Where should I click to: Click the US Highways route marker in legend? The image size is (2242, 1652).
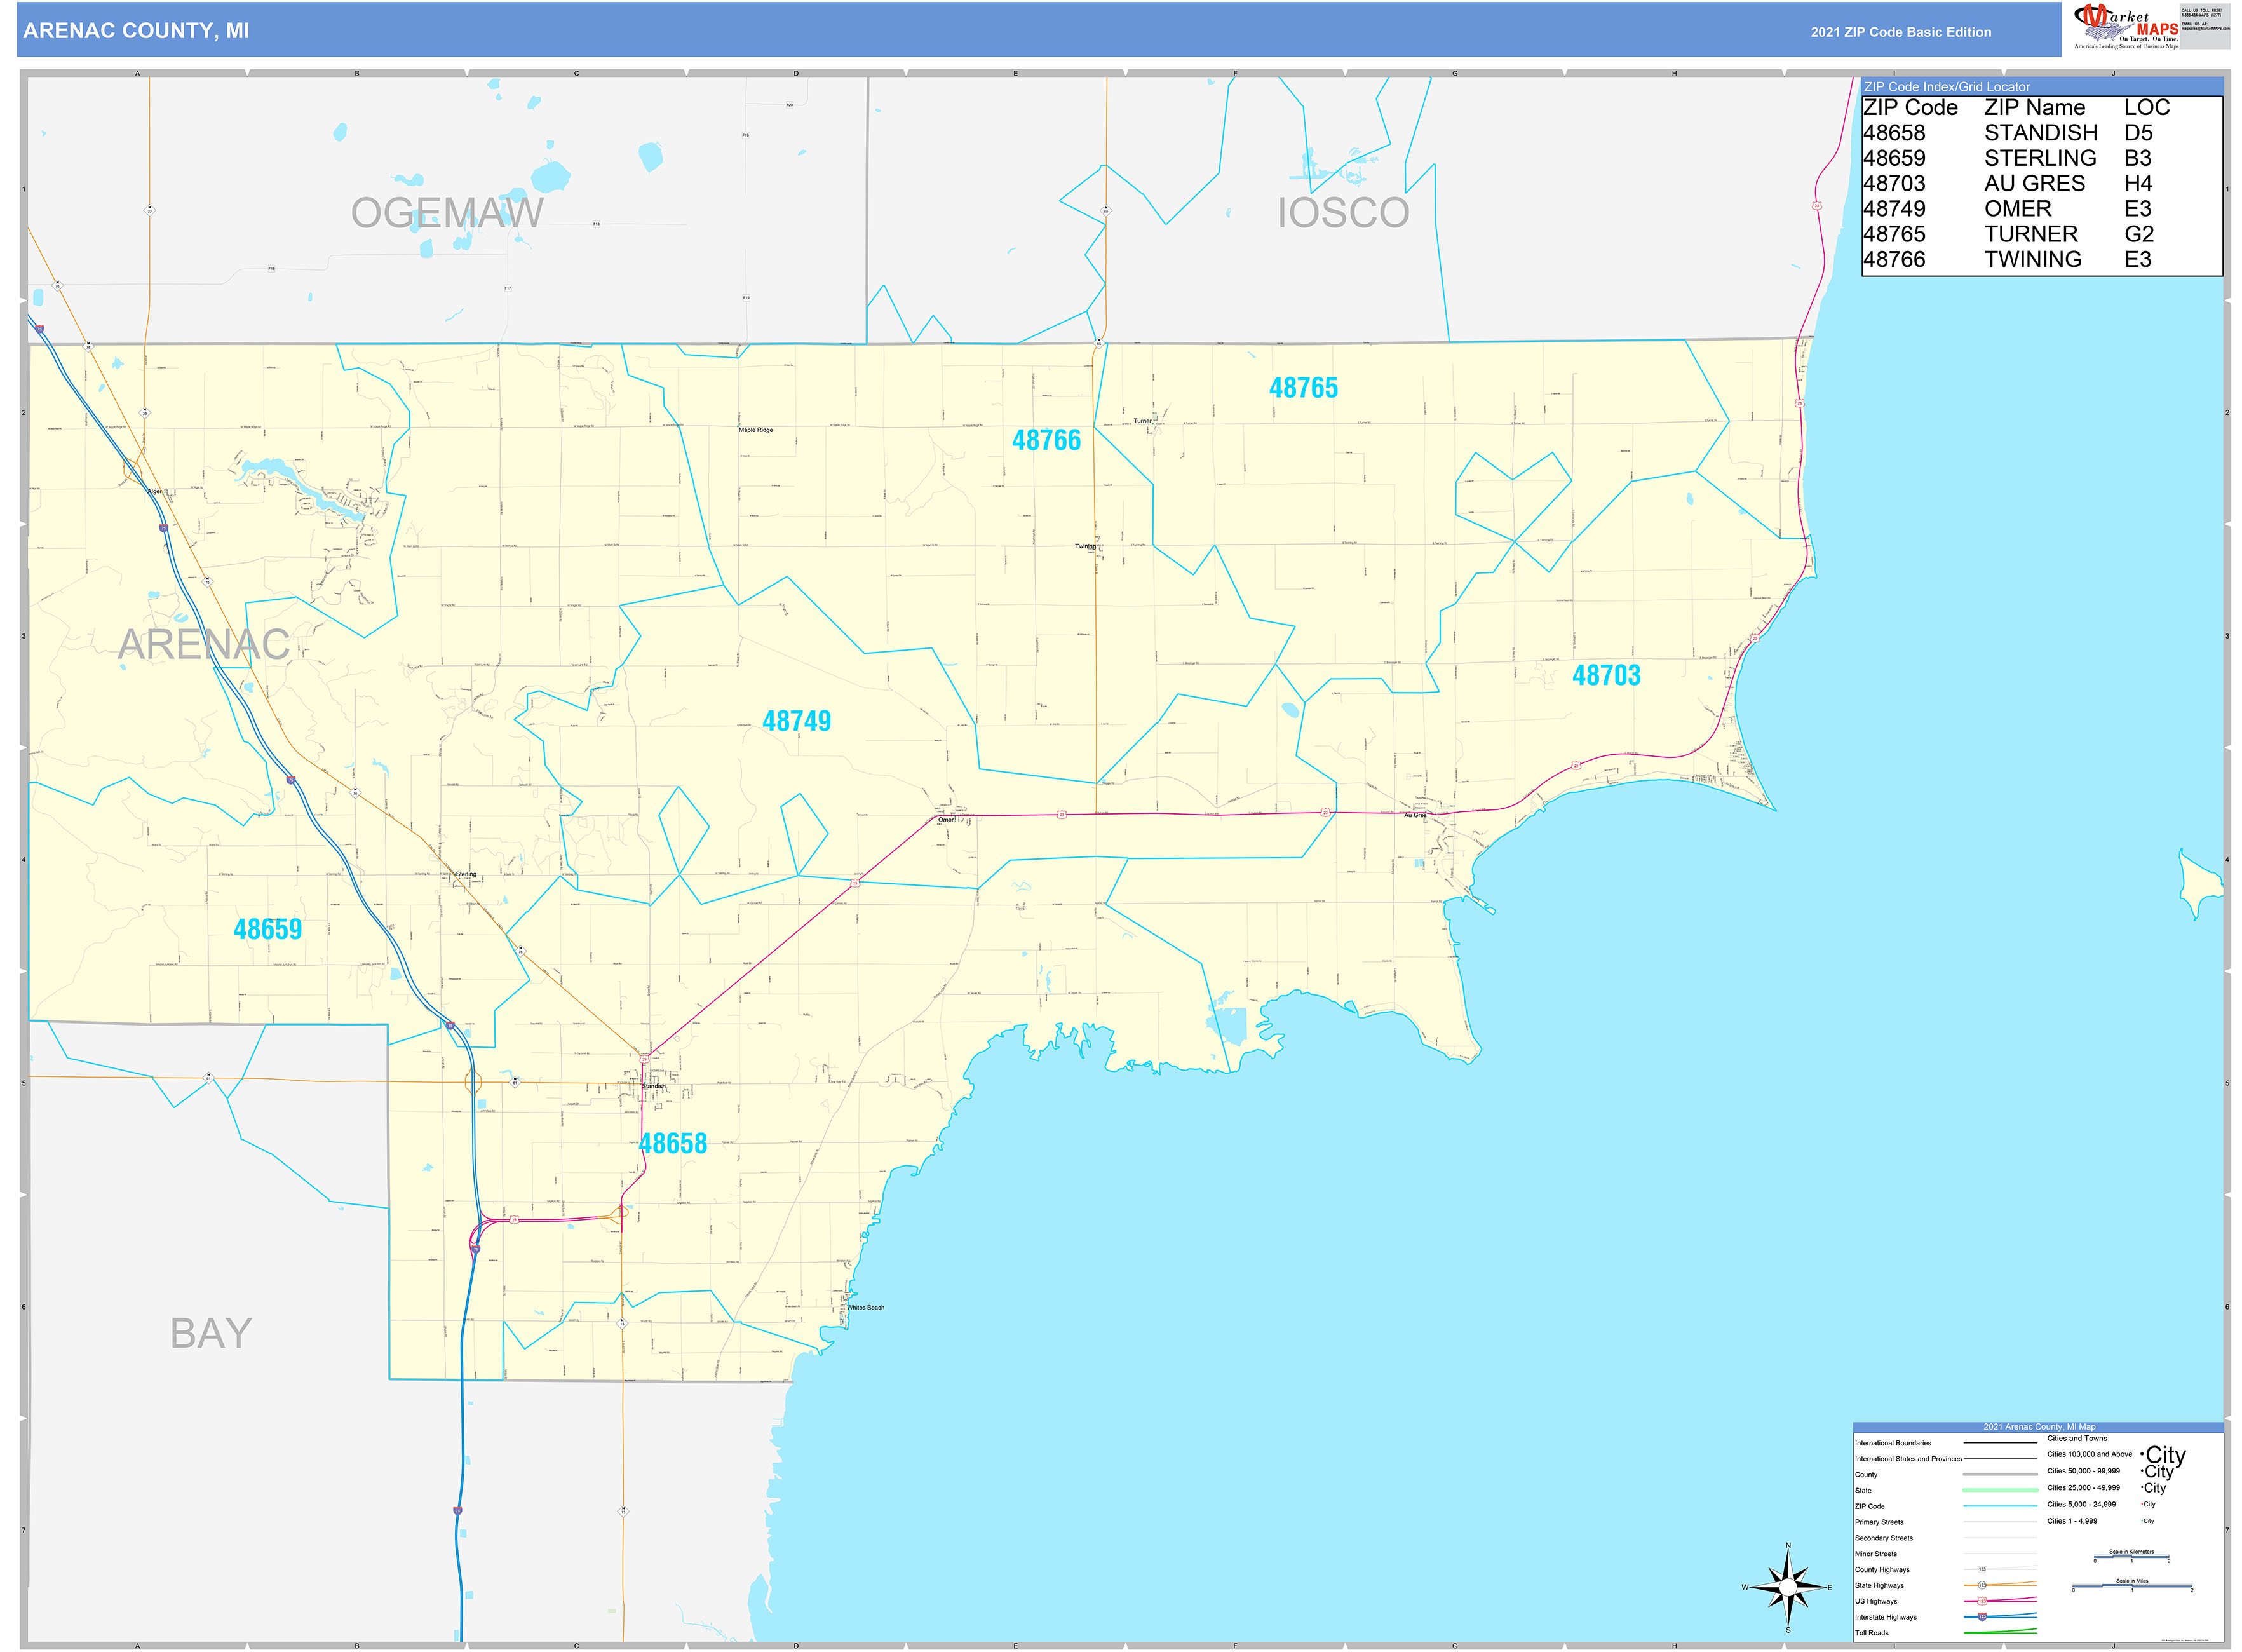pos(1983,1601)
